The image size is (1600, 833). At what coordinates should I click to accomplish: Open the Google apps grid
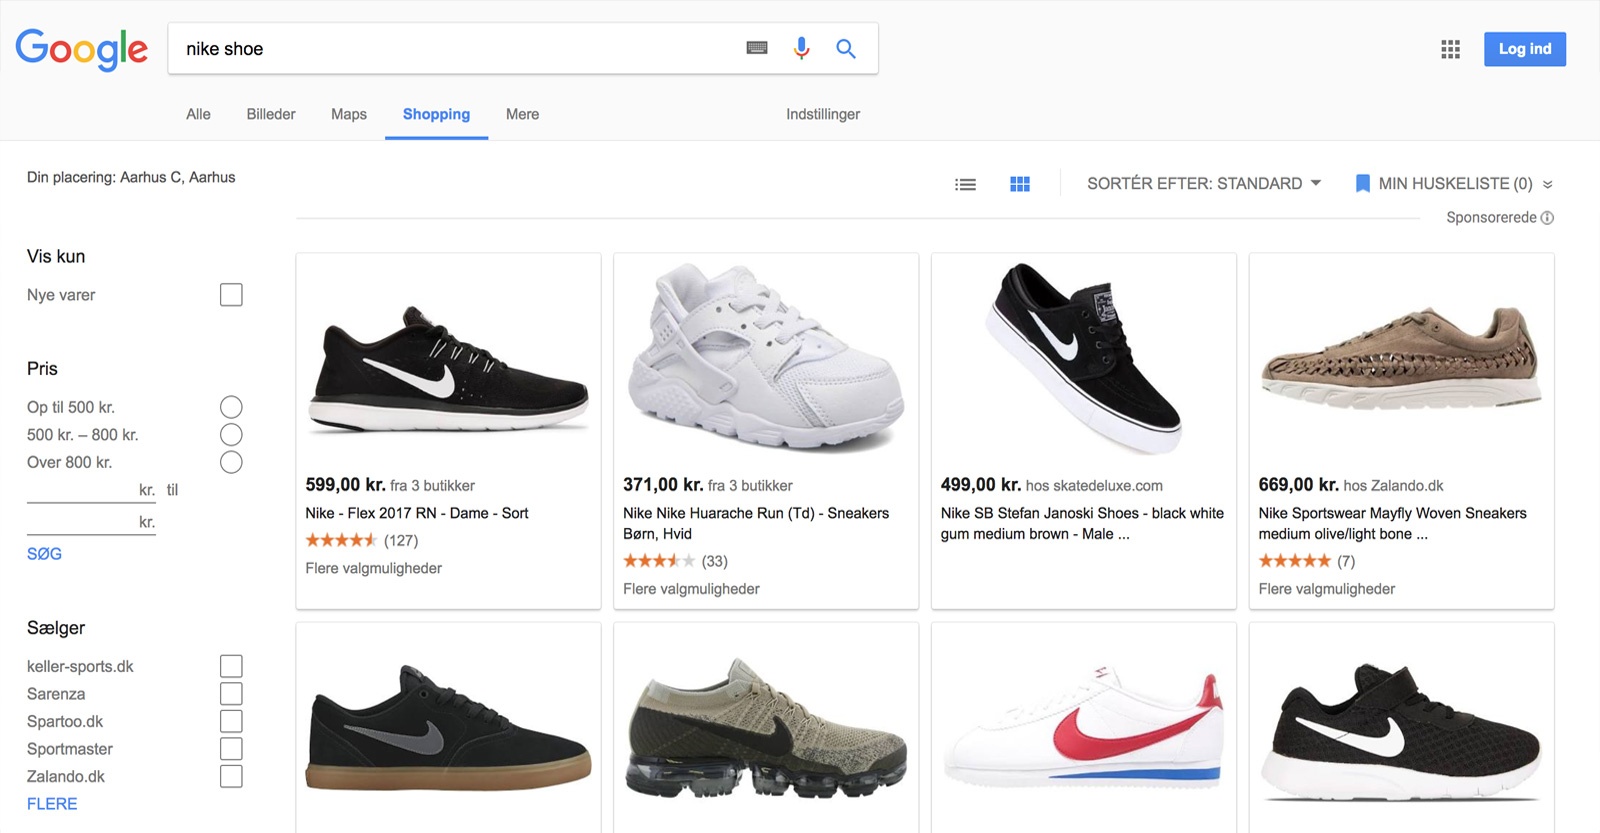tap(1450, 49)
